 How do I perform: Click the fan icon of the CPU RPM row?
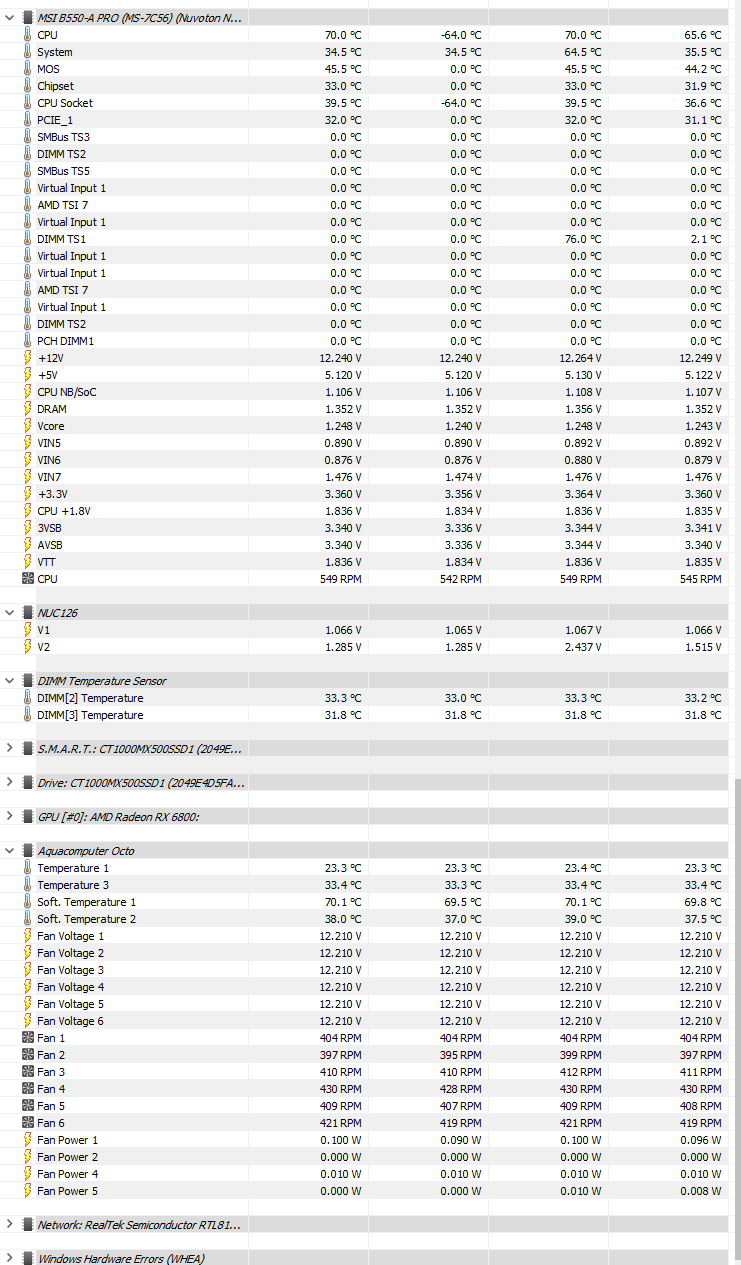pyautogui.click(x=28, y=579)
